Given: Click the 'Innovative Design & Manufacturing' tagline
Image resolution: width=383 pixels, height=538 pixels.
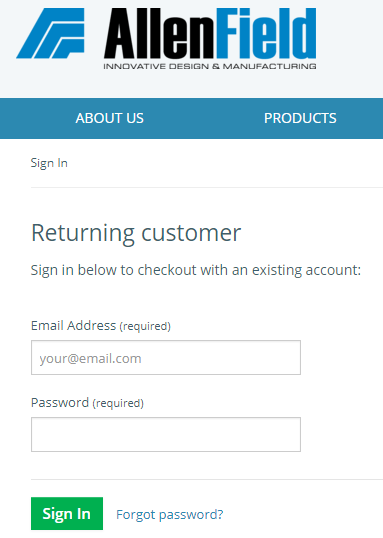Looking at the screenshot, I should coord(210,66).
